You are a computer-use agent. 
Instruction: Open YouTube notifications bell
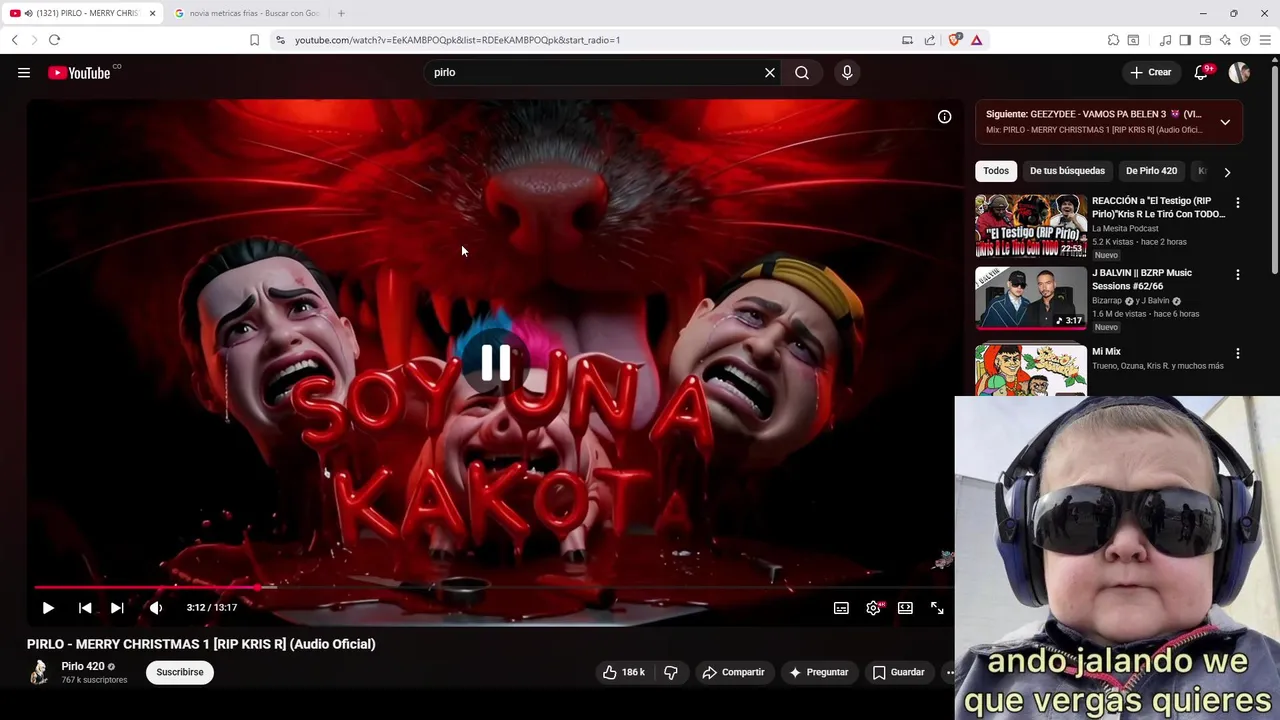click(x=1202, y=72)
